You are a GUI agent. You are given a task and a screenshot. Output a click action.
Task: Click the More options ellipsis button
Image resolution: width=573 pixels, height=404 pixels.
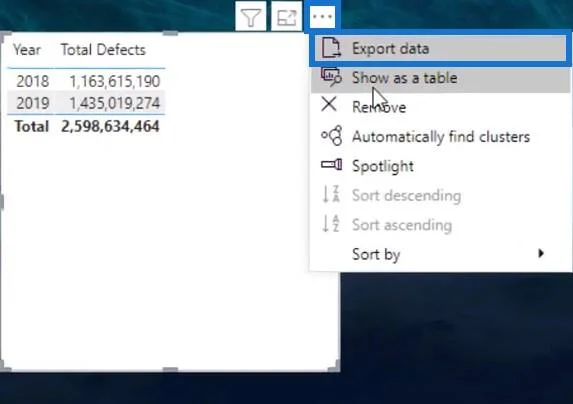pyautogui.click(x=322, y=16)
